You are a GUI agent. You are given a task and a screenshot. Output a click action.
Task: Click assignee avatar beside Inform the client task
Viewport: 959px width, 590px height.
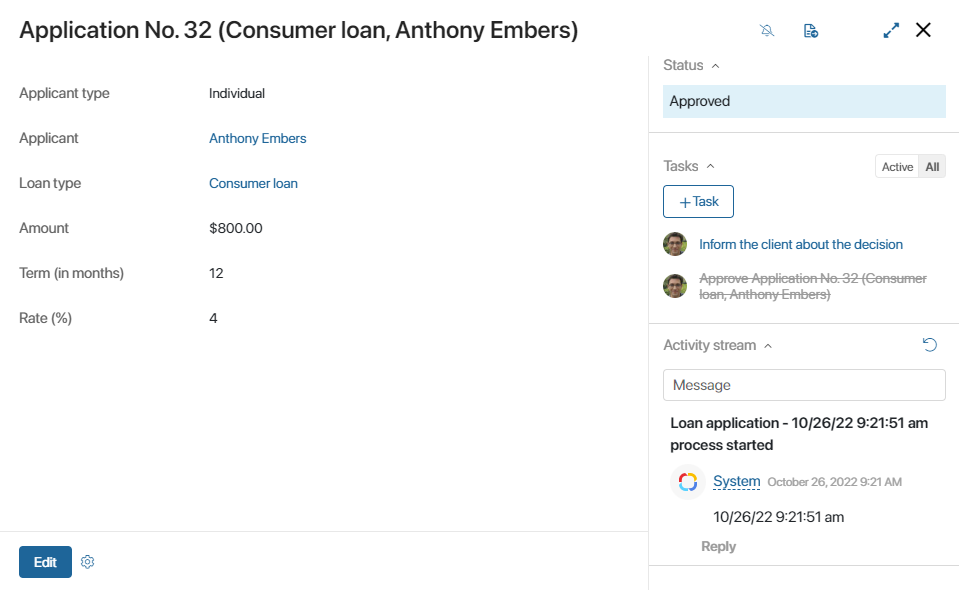tap(675, 244)
